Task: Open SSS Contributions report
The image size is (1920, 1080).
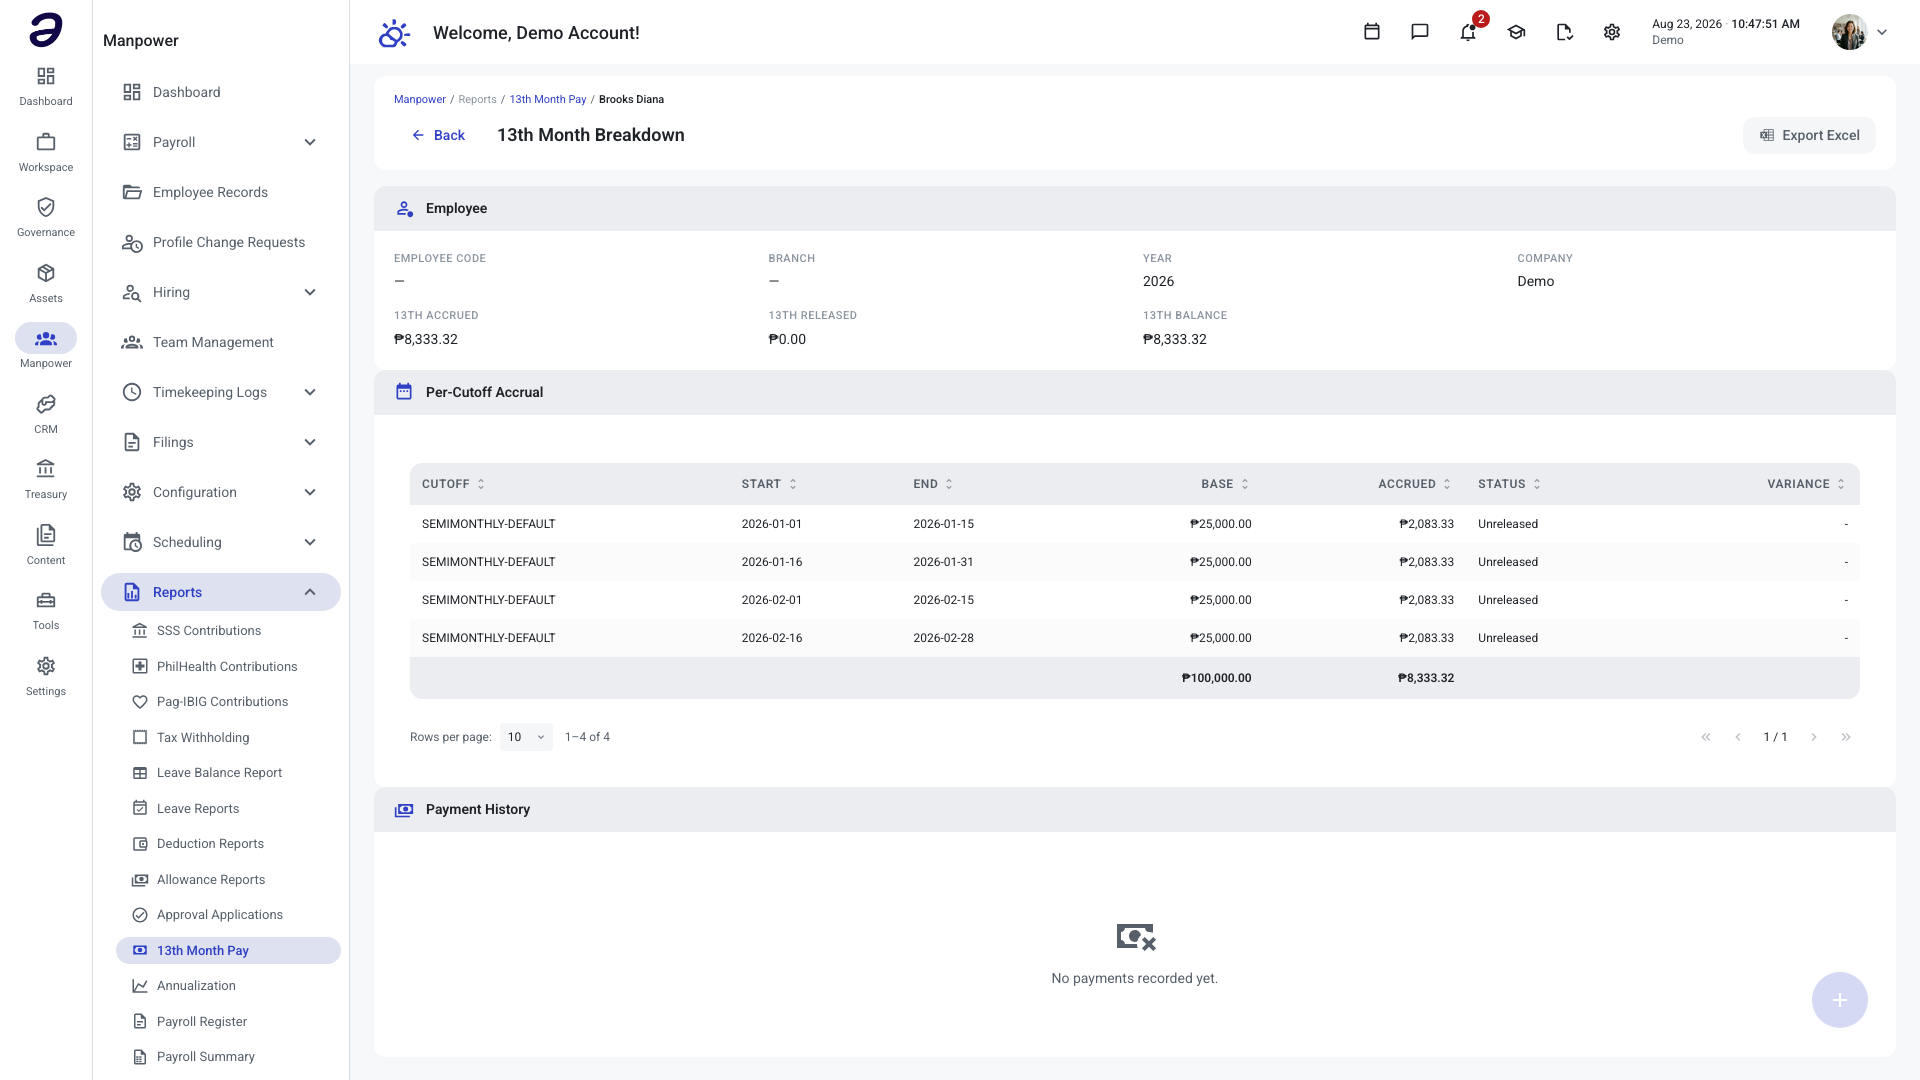Action: click(228, 631)
